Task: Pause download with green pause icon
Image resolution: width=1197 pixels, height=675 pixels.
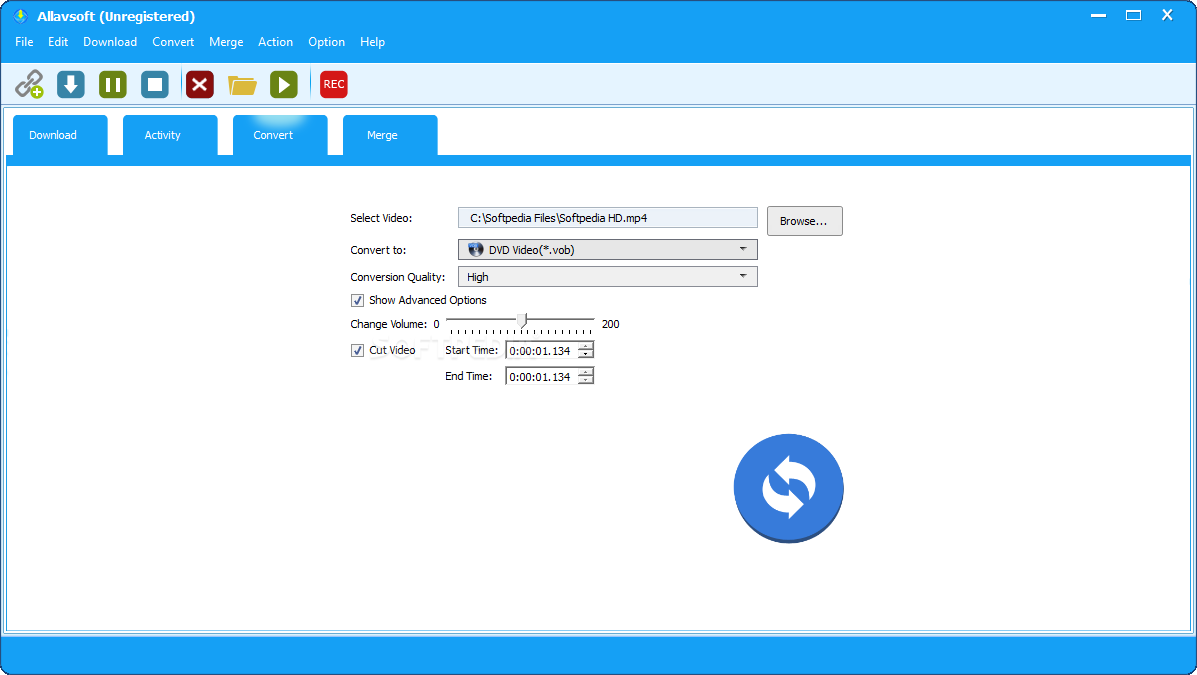Action: 112,84
